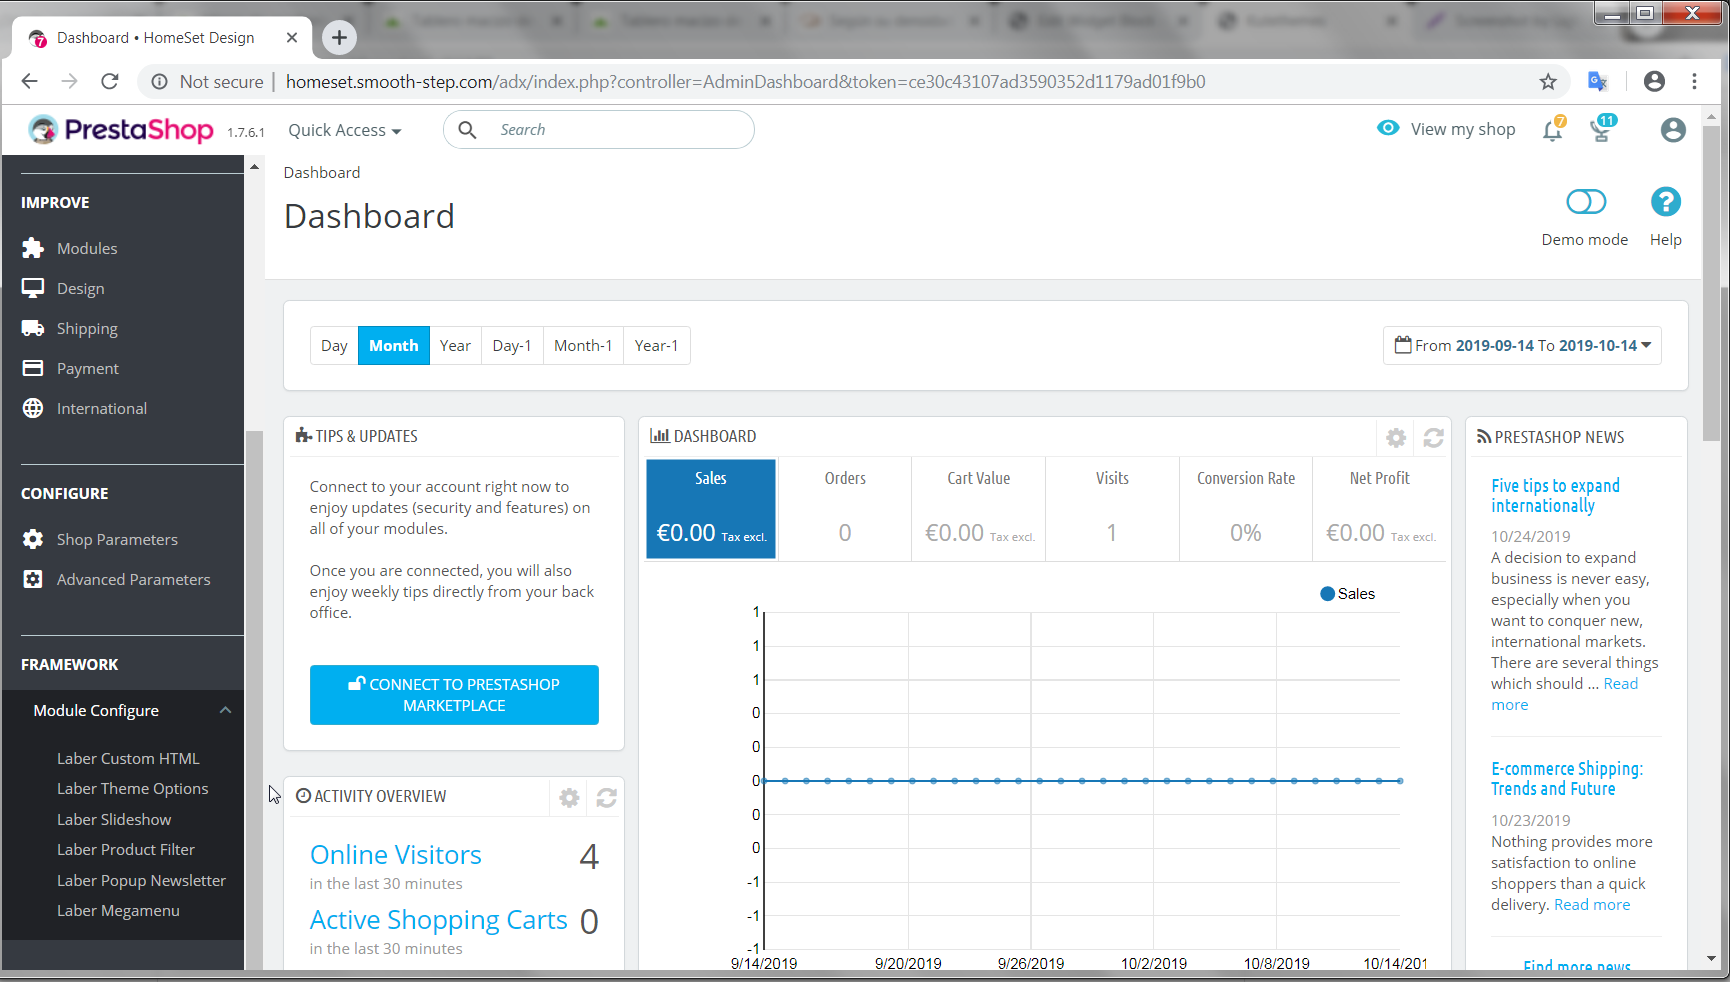This screenshot has height=982, width=1730.
Task: Open the Advanced Parameters icon
Action: [33, 579]
